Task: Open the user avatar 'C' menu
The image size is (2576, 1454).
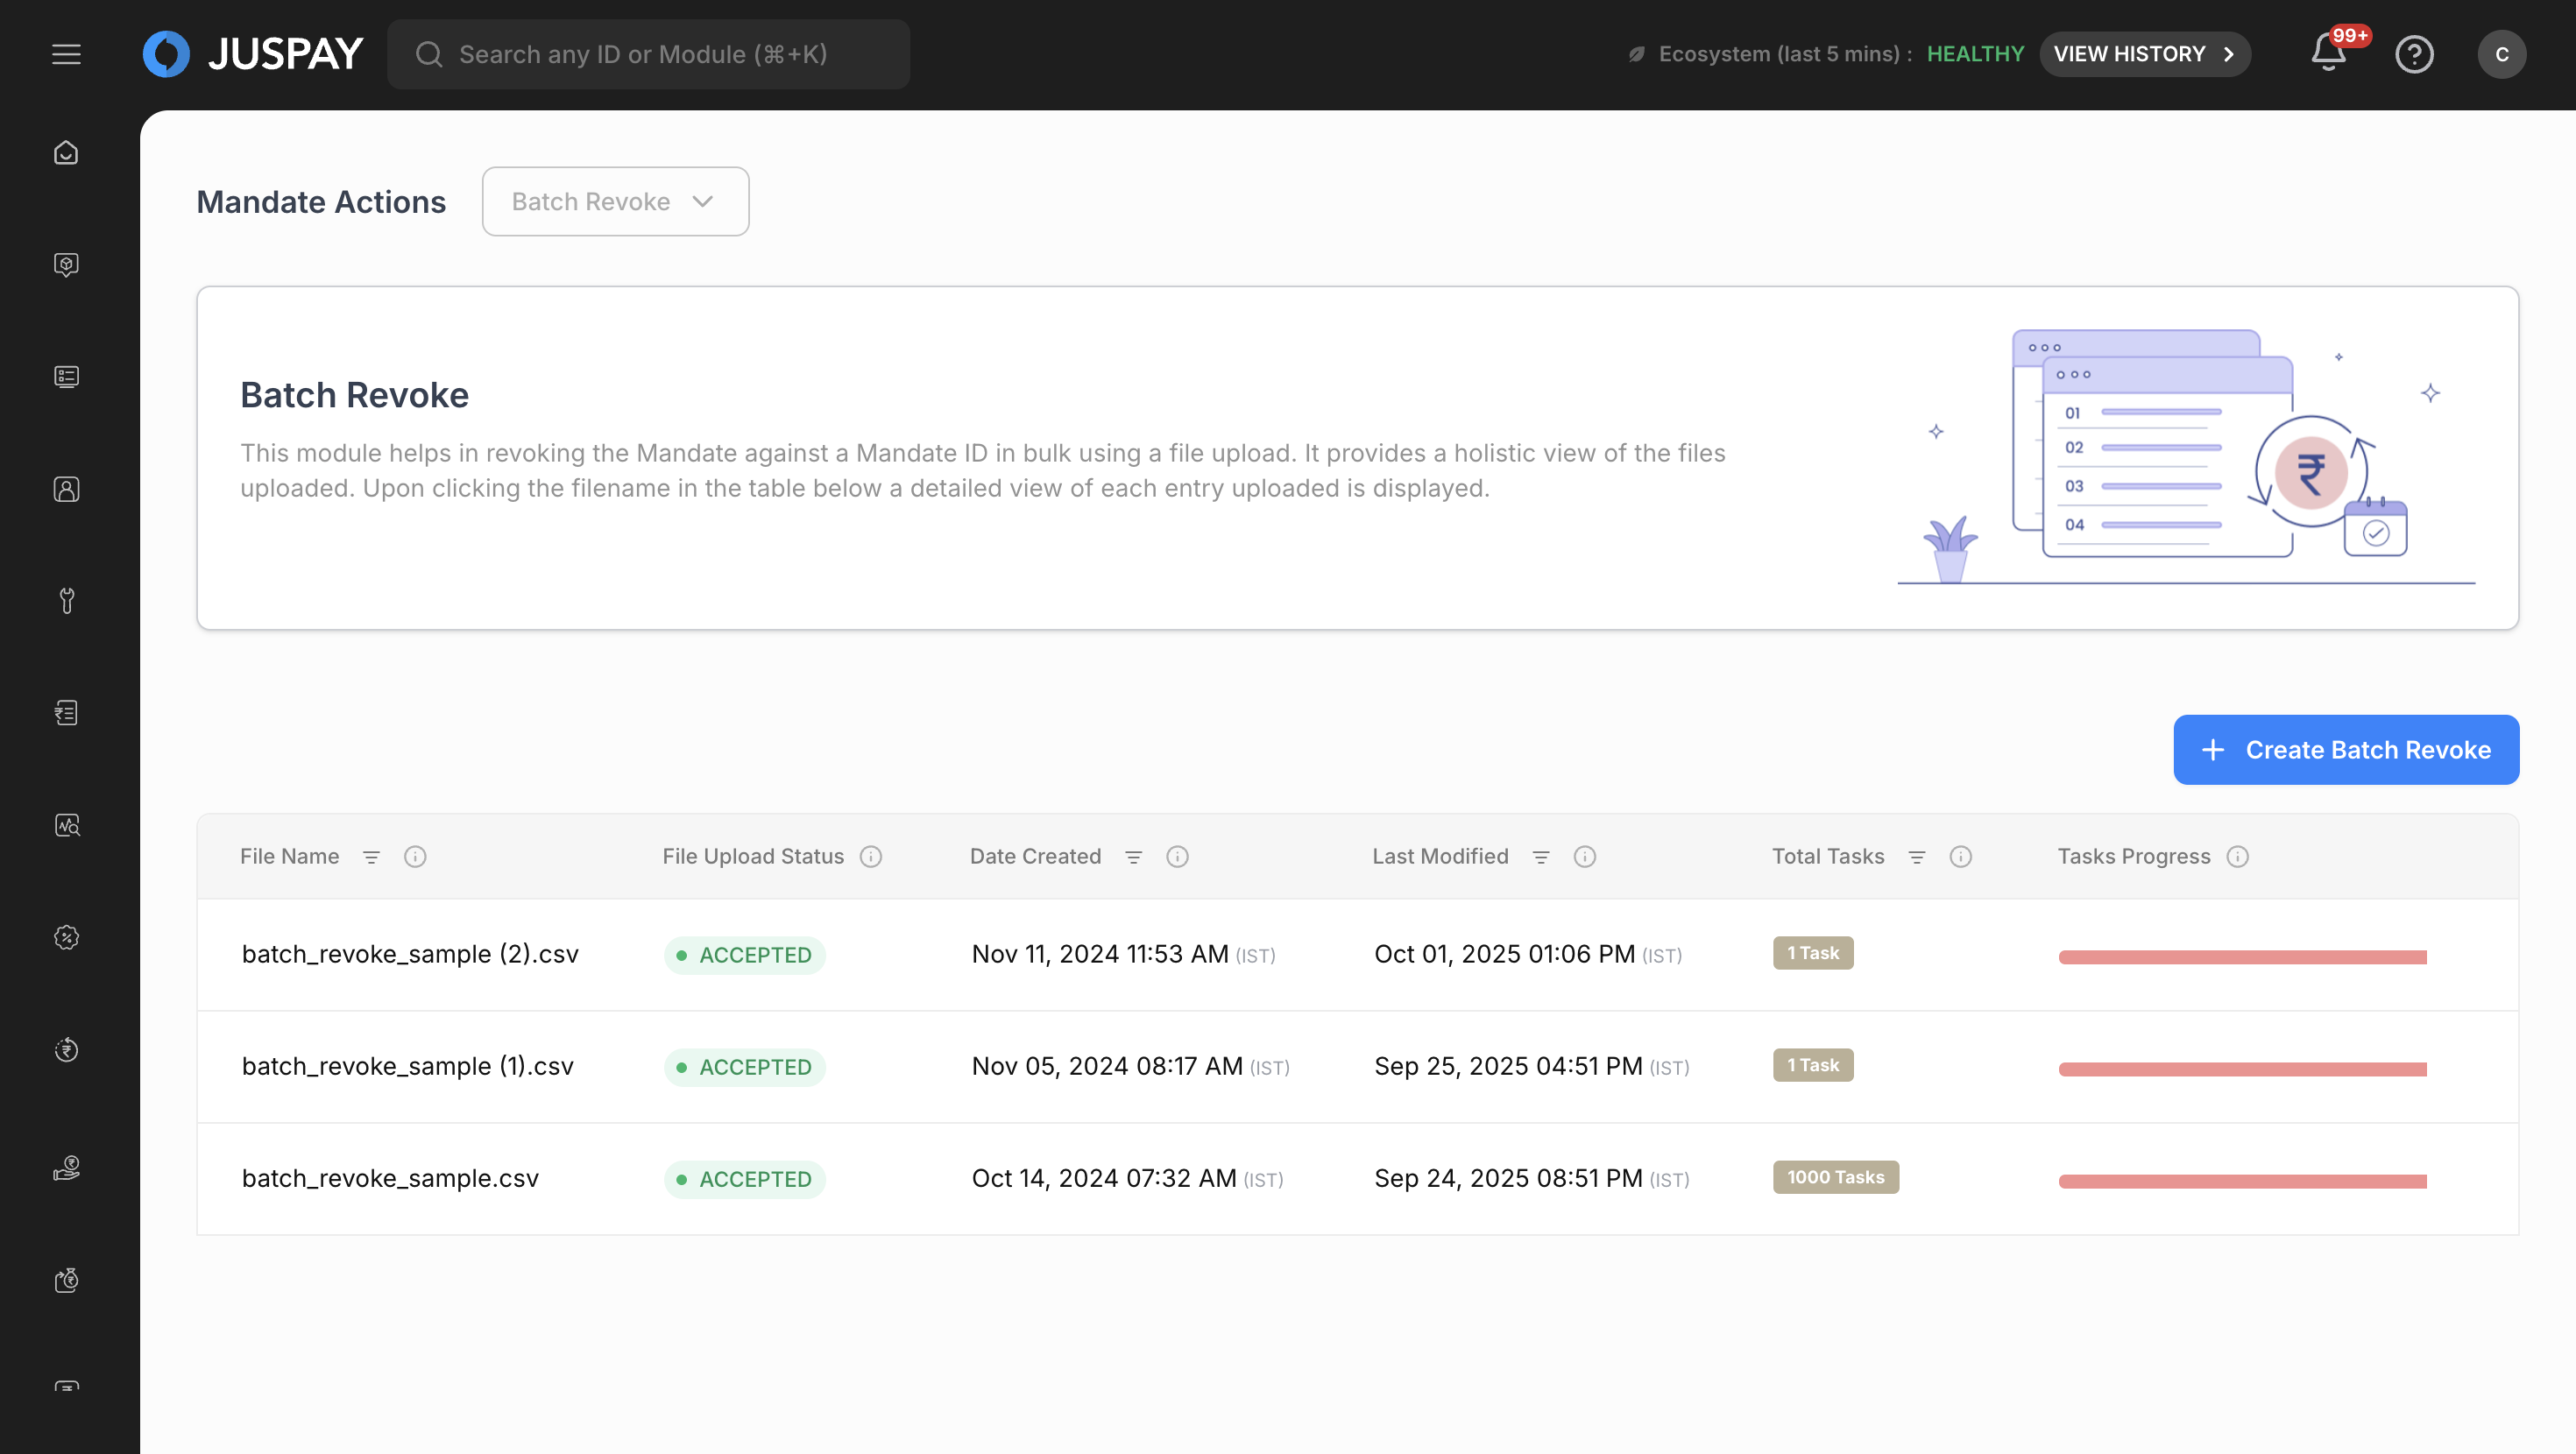Action: pyautogui.click(x=2501, y=54)
